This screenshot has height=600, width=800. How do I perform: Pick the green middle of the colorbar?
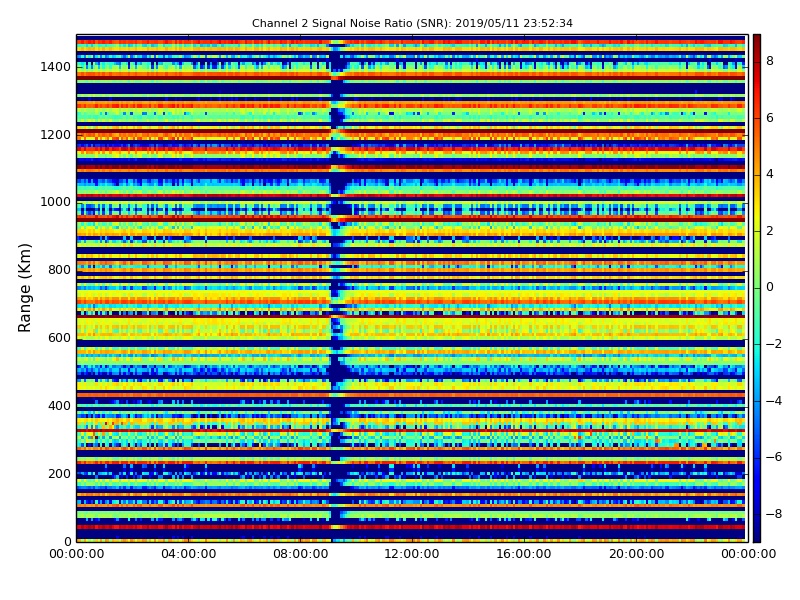pos(757,288)
